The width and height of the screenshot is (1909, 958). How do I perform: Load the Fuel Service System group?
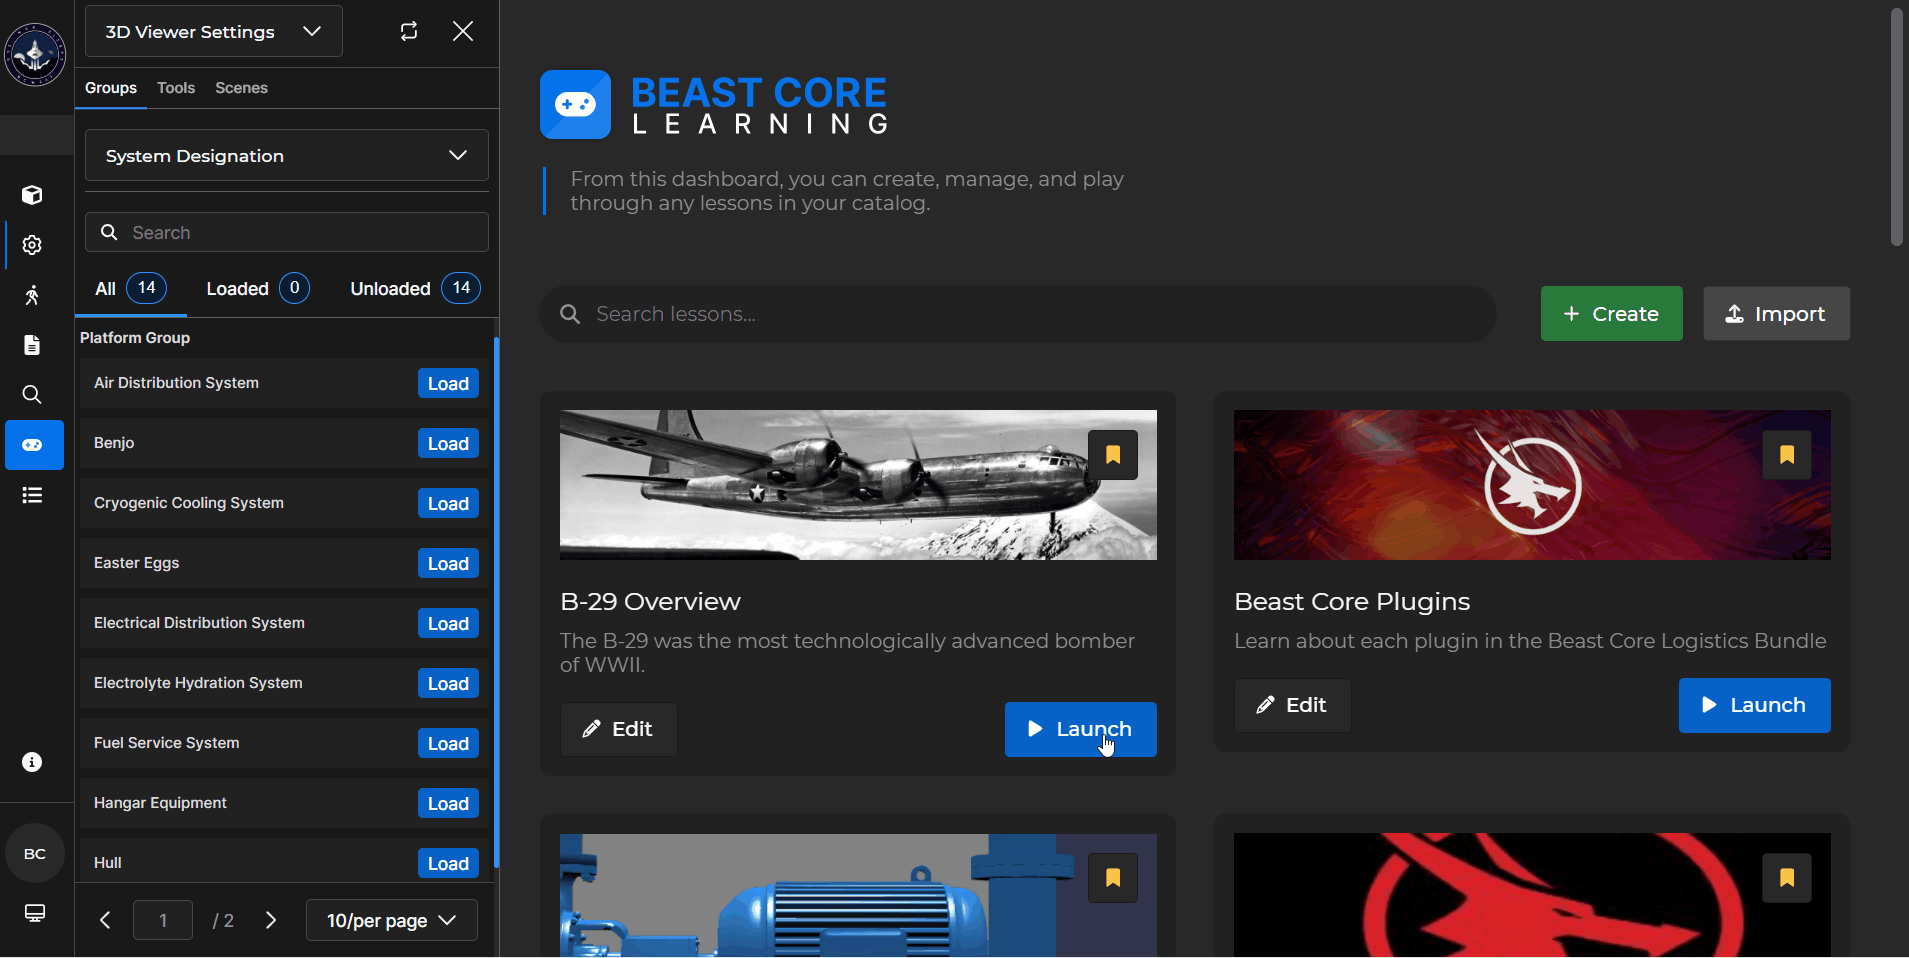coord(448,743)
